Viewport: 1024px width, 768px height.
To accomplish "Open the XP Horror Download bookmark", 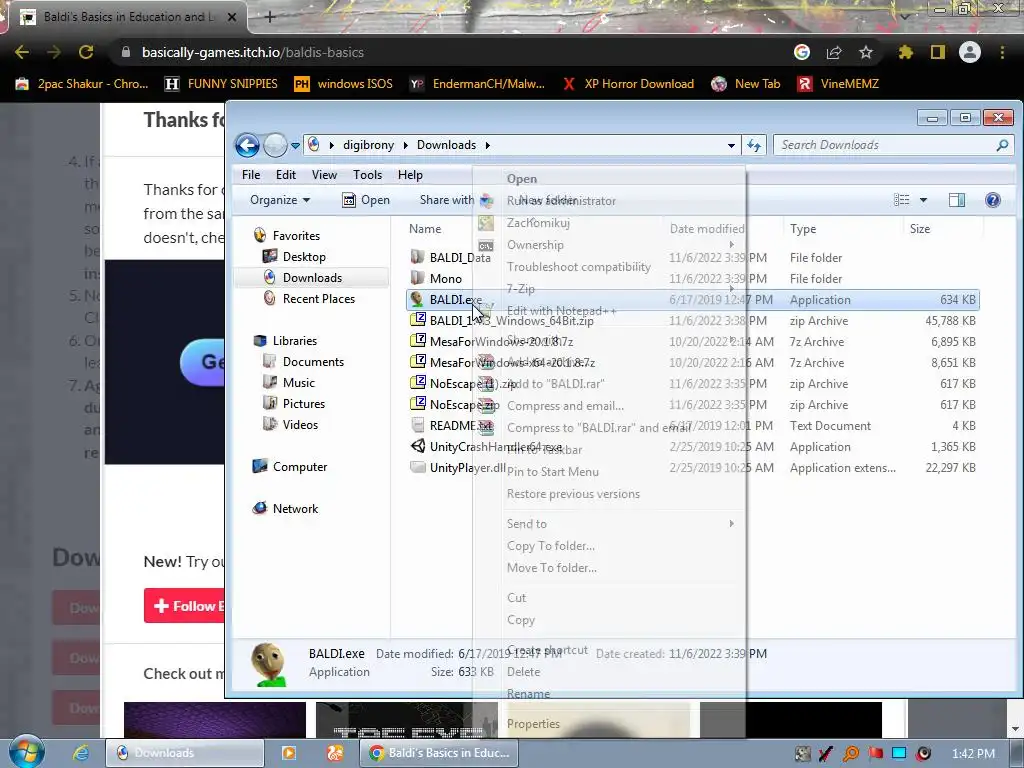I will point(628,84).
